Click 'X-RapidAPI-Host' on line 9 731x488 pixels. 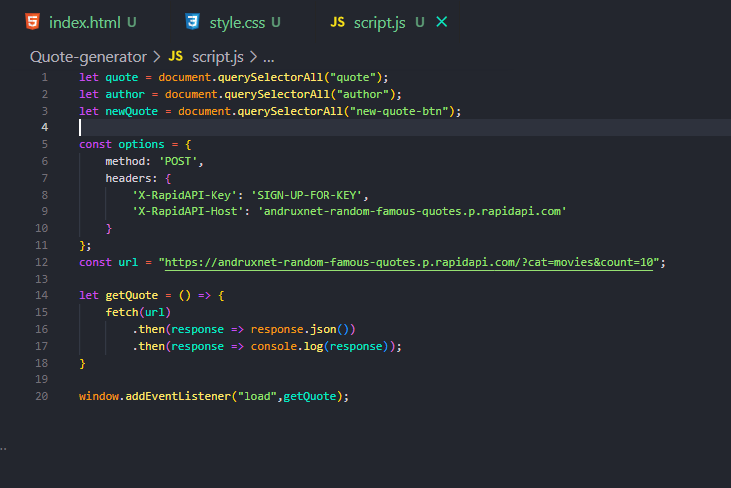(x=188, y=212)
